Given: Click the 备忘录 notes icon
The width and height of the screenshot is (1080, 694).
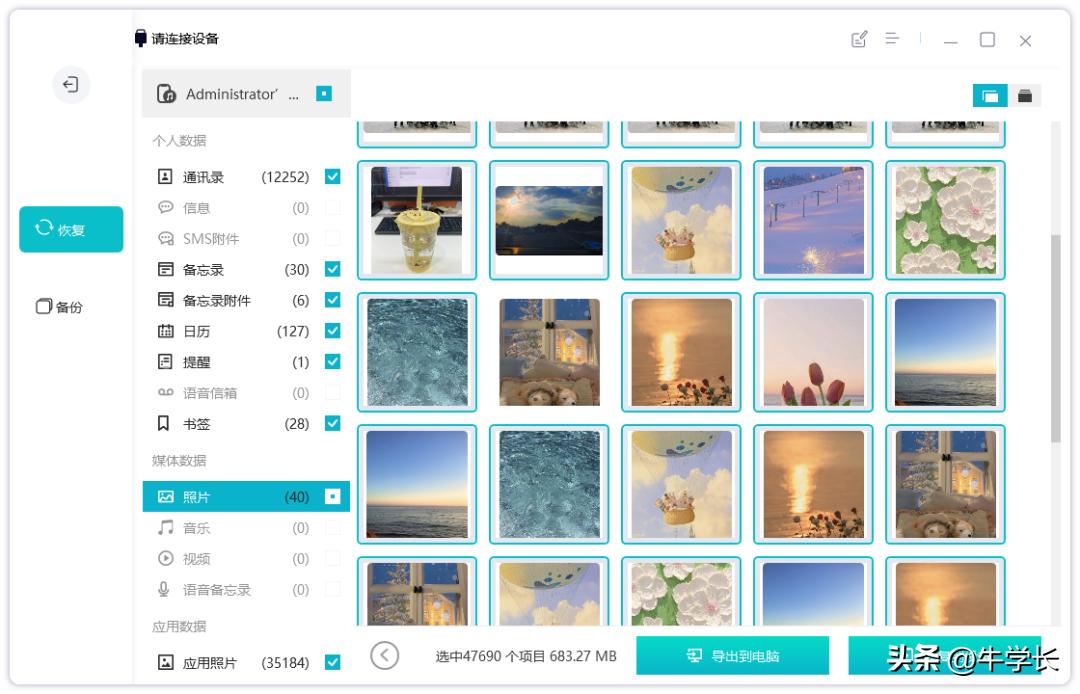Looking at the screenshot, I should click(x=167, y=268).
